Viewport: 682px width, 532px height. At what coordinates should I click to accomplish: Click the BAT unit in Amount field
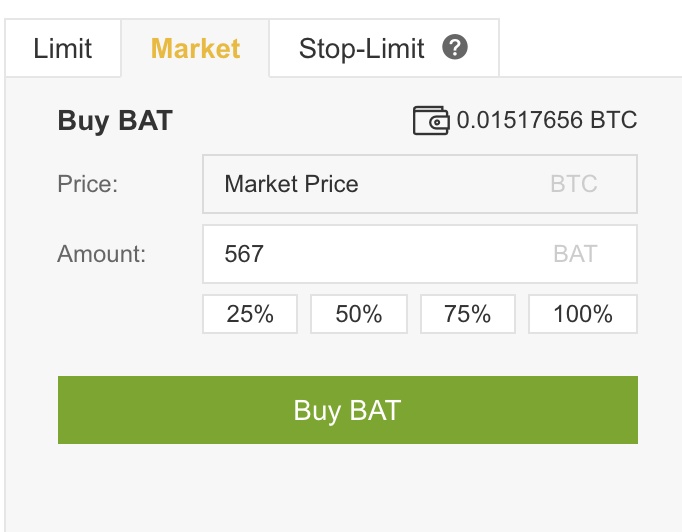(x=575, y=254)
